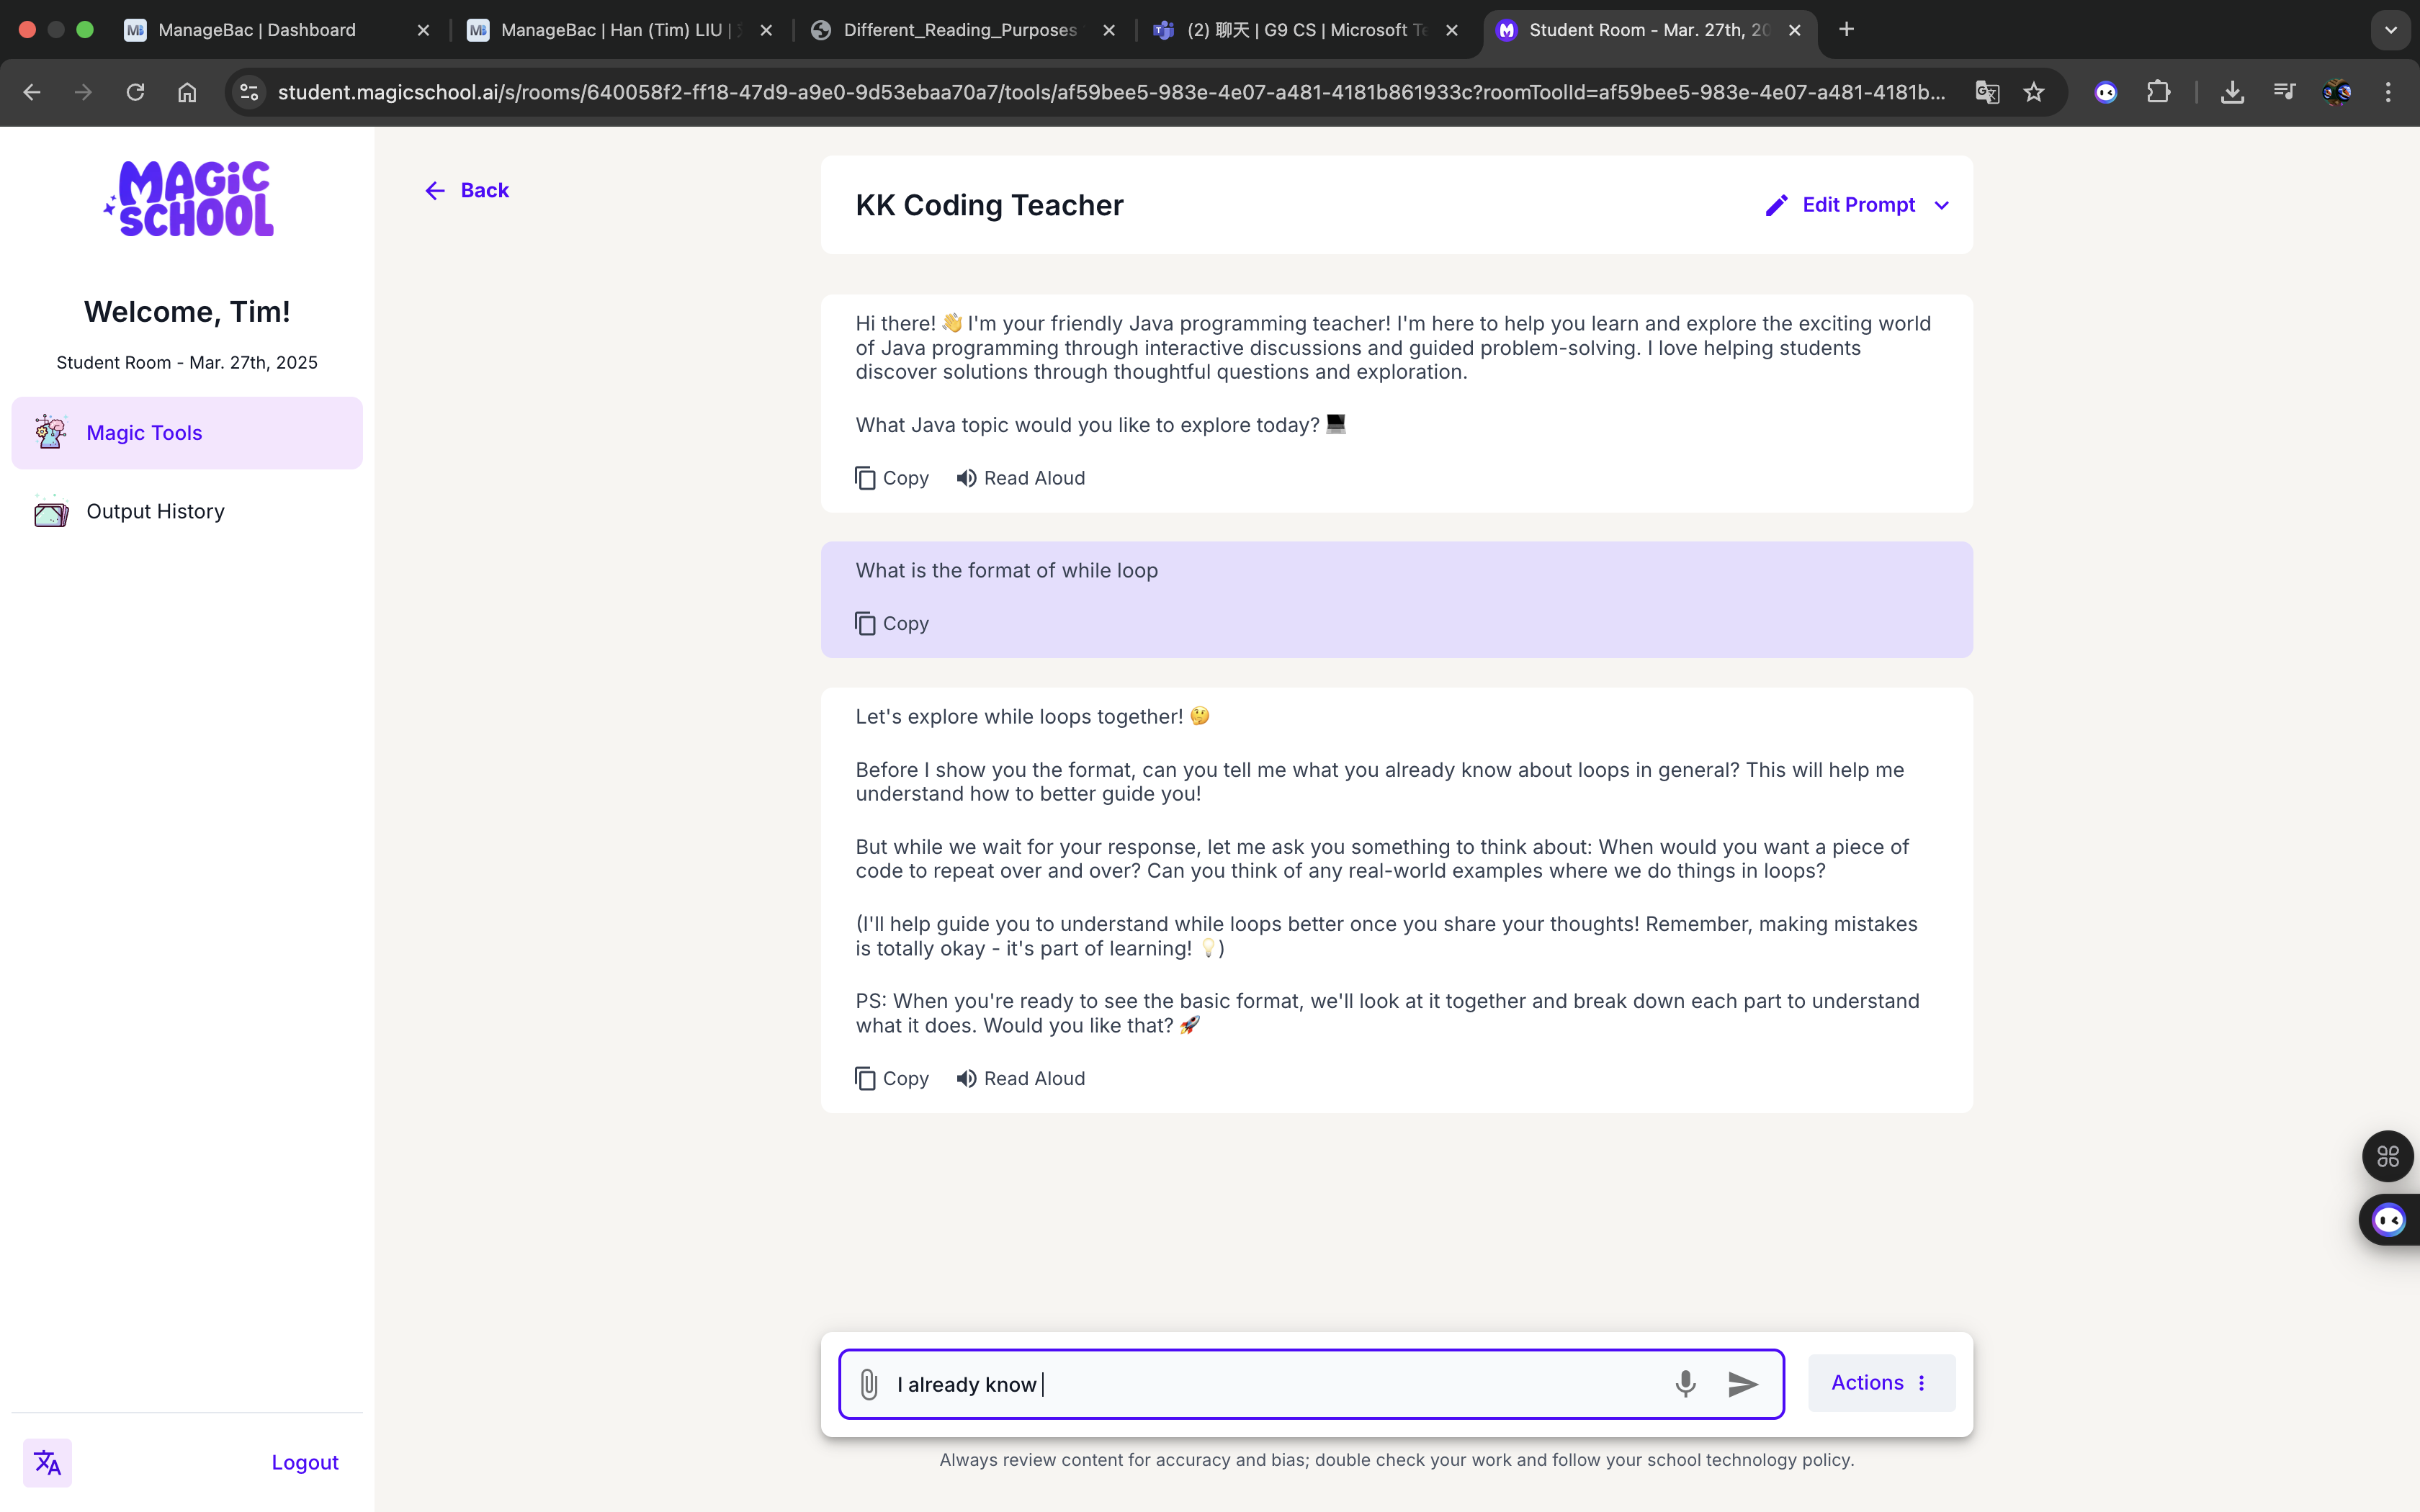Open the floating four-circles widget button

tap(2388, 1156)
